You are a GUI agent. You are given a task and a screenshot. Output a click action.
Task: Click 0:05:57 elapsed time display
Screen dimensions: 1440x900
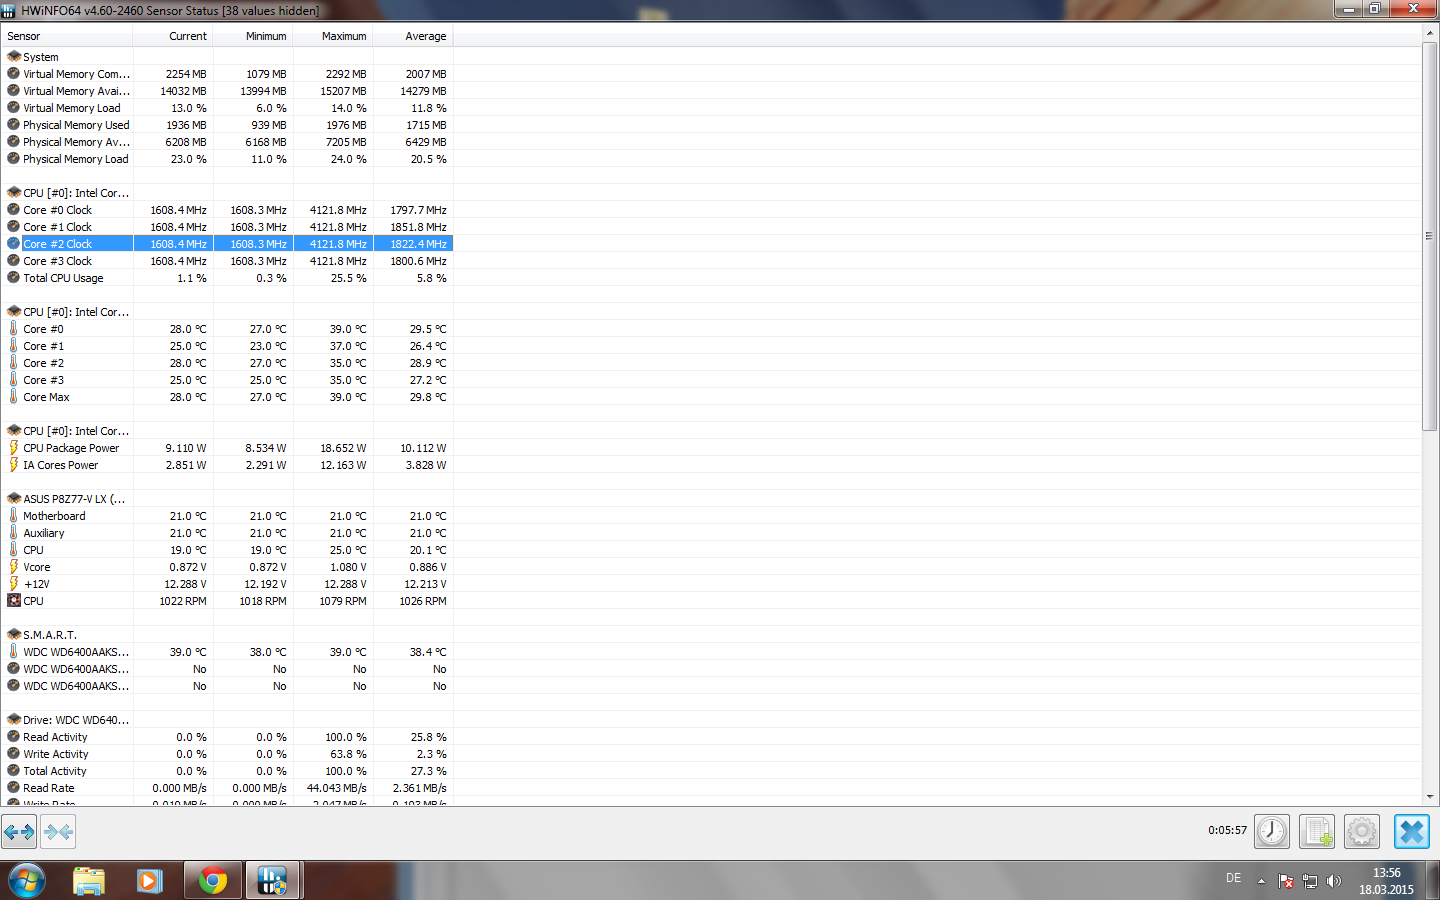(x=1227, y=830)
